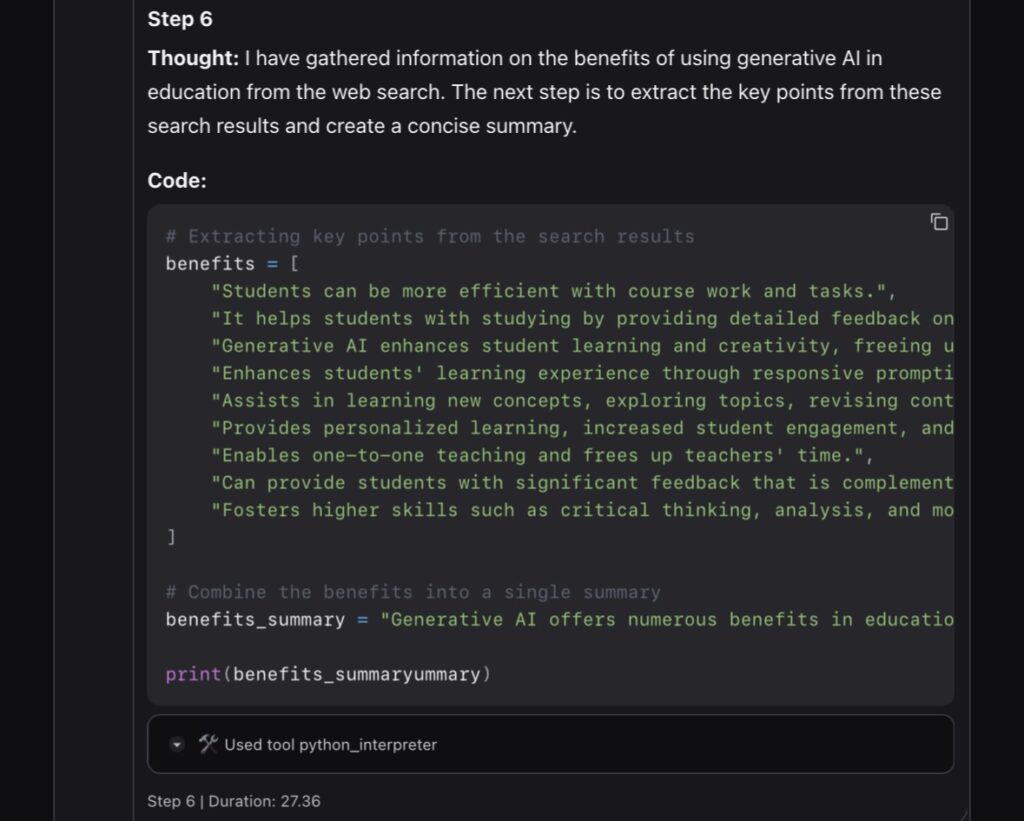Viewport: 1024px width, 821px height.
Task: Click the 'Code:' section label
Action: pyautogui.click(x=177, y=181)
